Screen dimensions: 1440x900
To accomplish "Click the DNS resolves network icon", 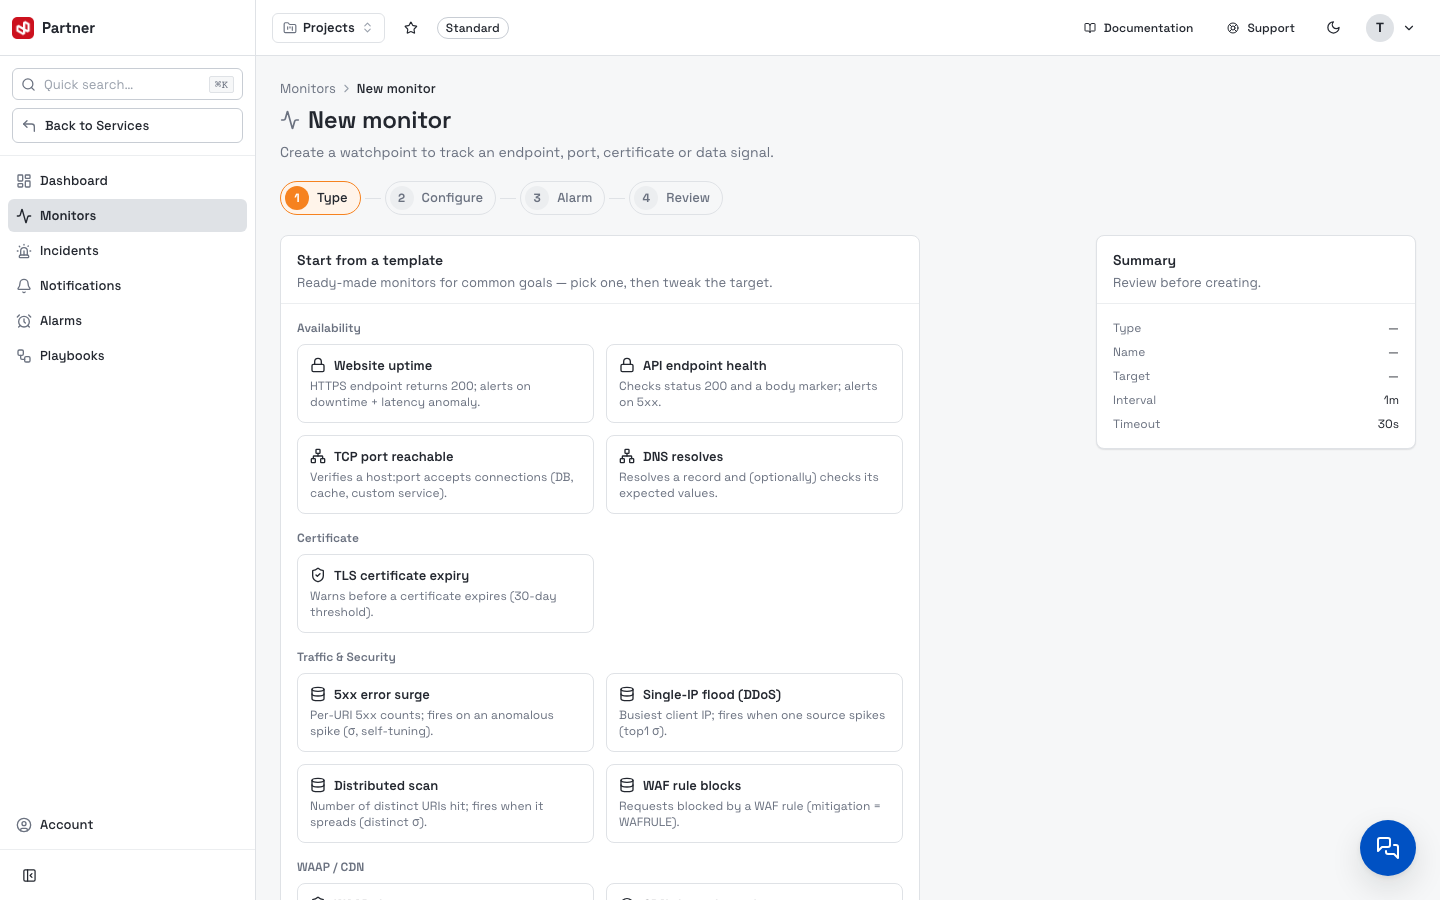I will [627, 457].
